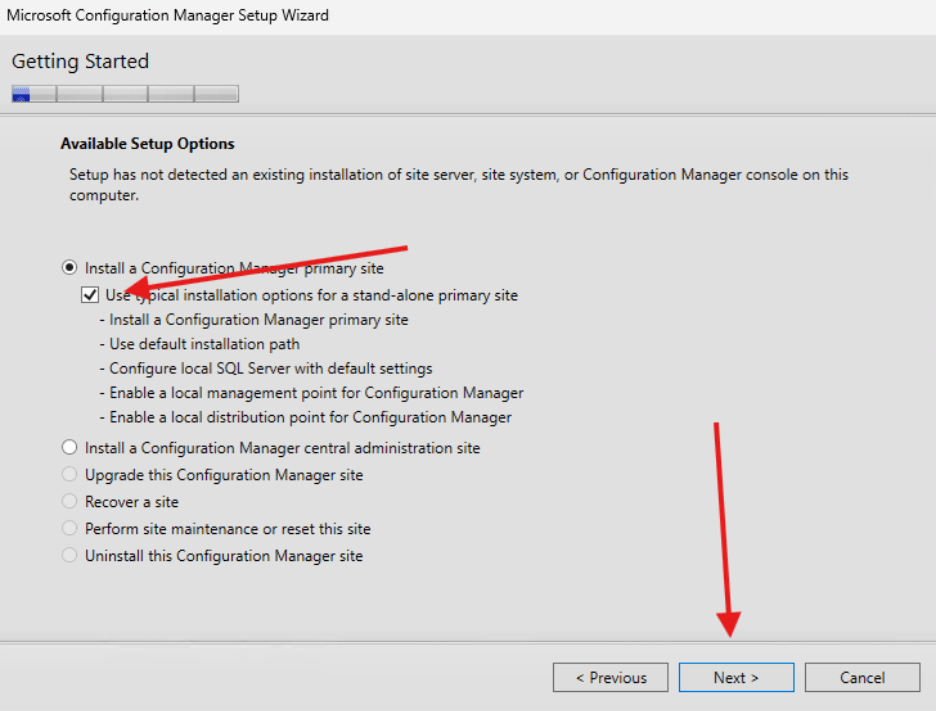The width and height of the screenshot is (936, 711).
Task: Click the last wizard progress segment
Action: [216, 93]
